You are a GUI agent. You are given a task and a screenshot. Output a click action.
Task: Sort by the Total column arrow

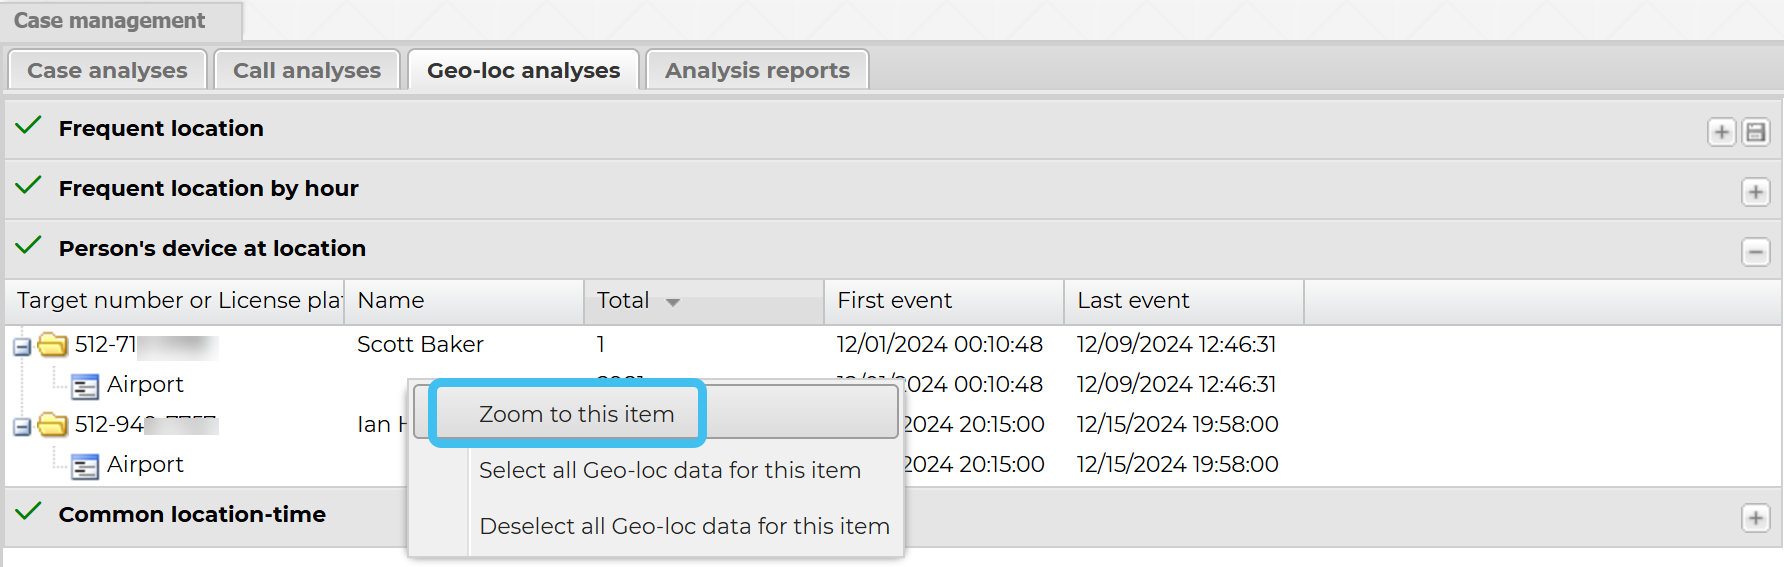pos(673,302)
